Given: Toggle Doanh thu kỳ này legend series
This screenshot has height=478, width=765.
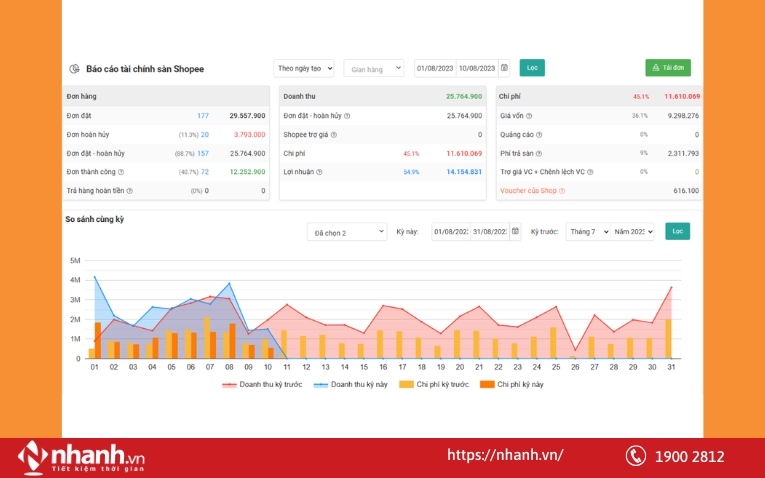Looking at the screenshot, I should [350, 384].
